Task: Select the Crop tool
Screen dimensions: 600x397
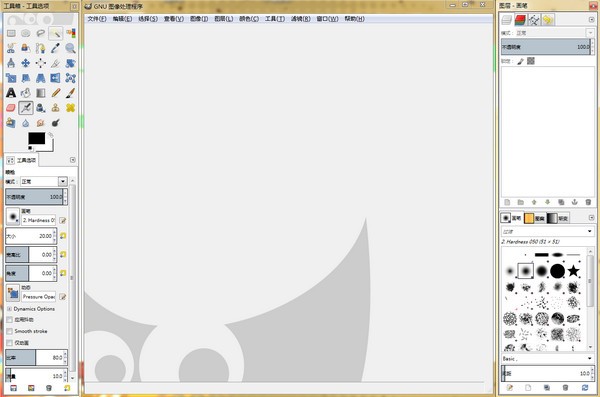Action: point(55,63)
